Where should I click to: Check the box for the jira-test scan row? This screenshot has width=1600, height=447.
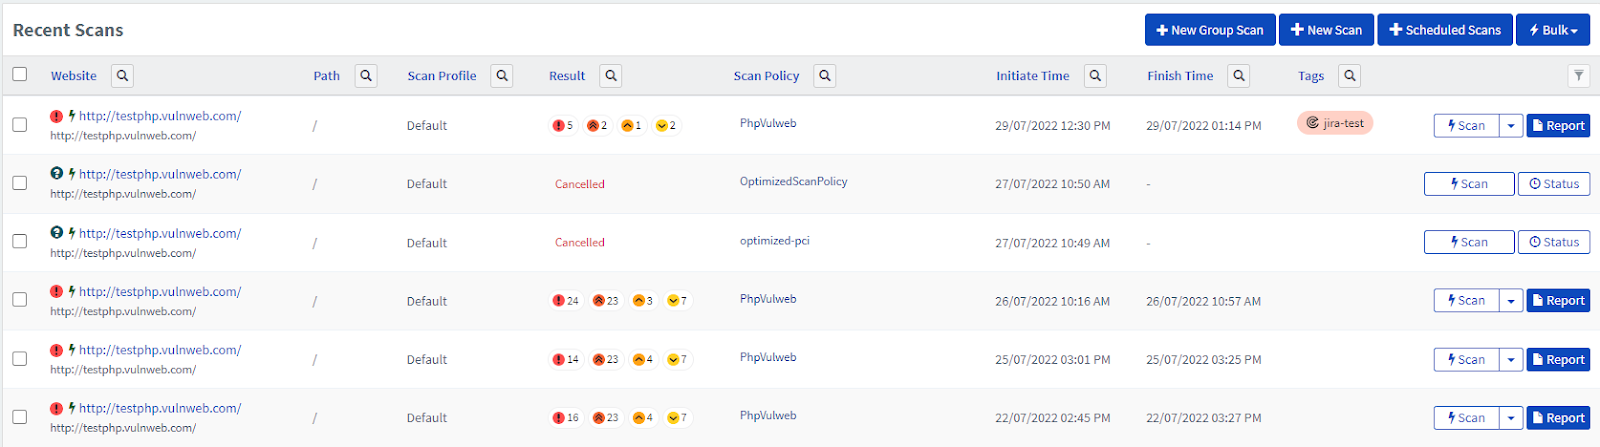coord(20,125)
